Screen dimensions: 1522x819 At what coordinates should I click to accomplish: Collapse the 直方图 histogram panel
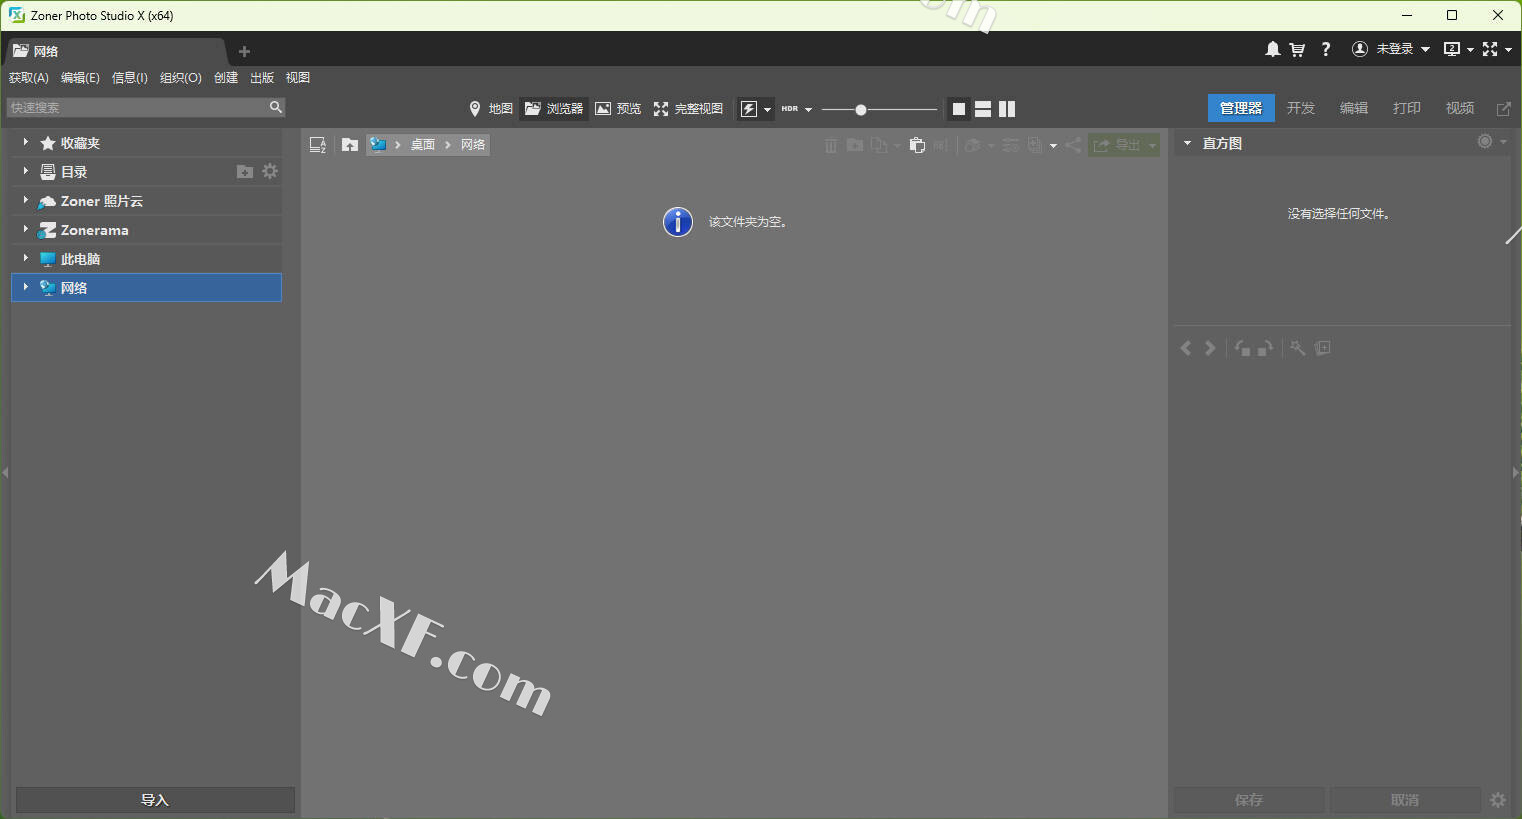(1188, 143)
